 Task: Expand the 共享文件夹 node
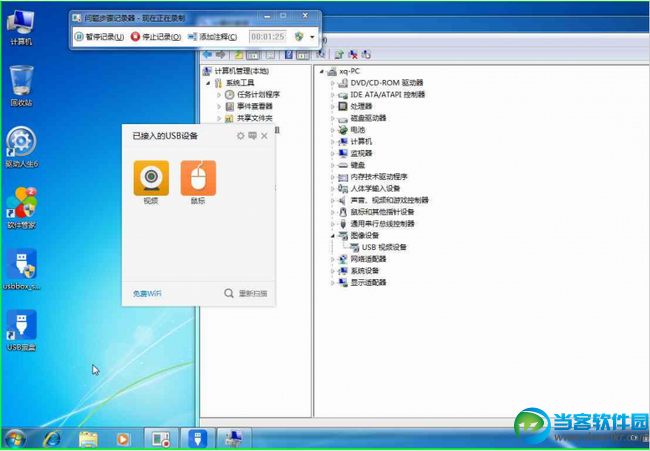coord(219,119)
